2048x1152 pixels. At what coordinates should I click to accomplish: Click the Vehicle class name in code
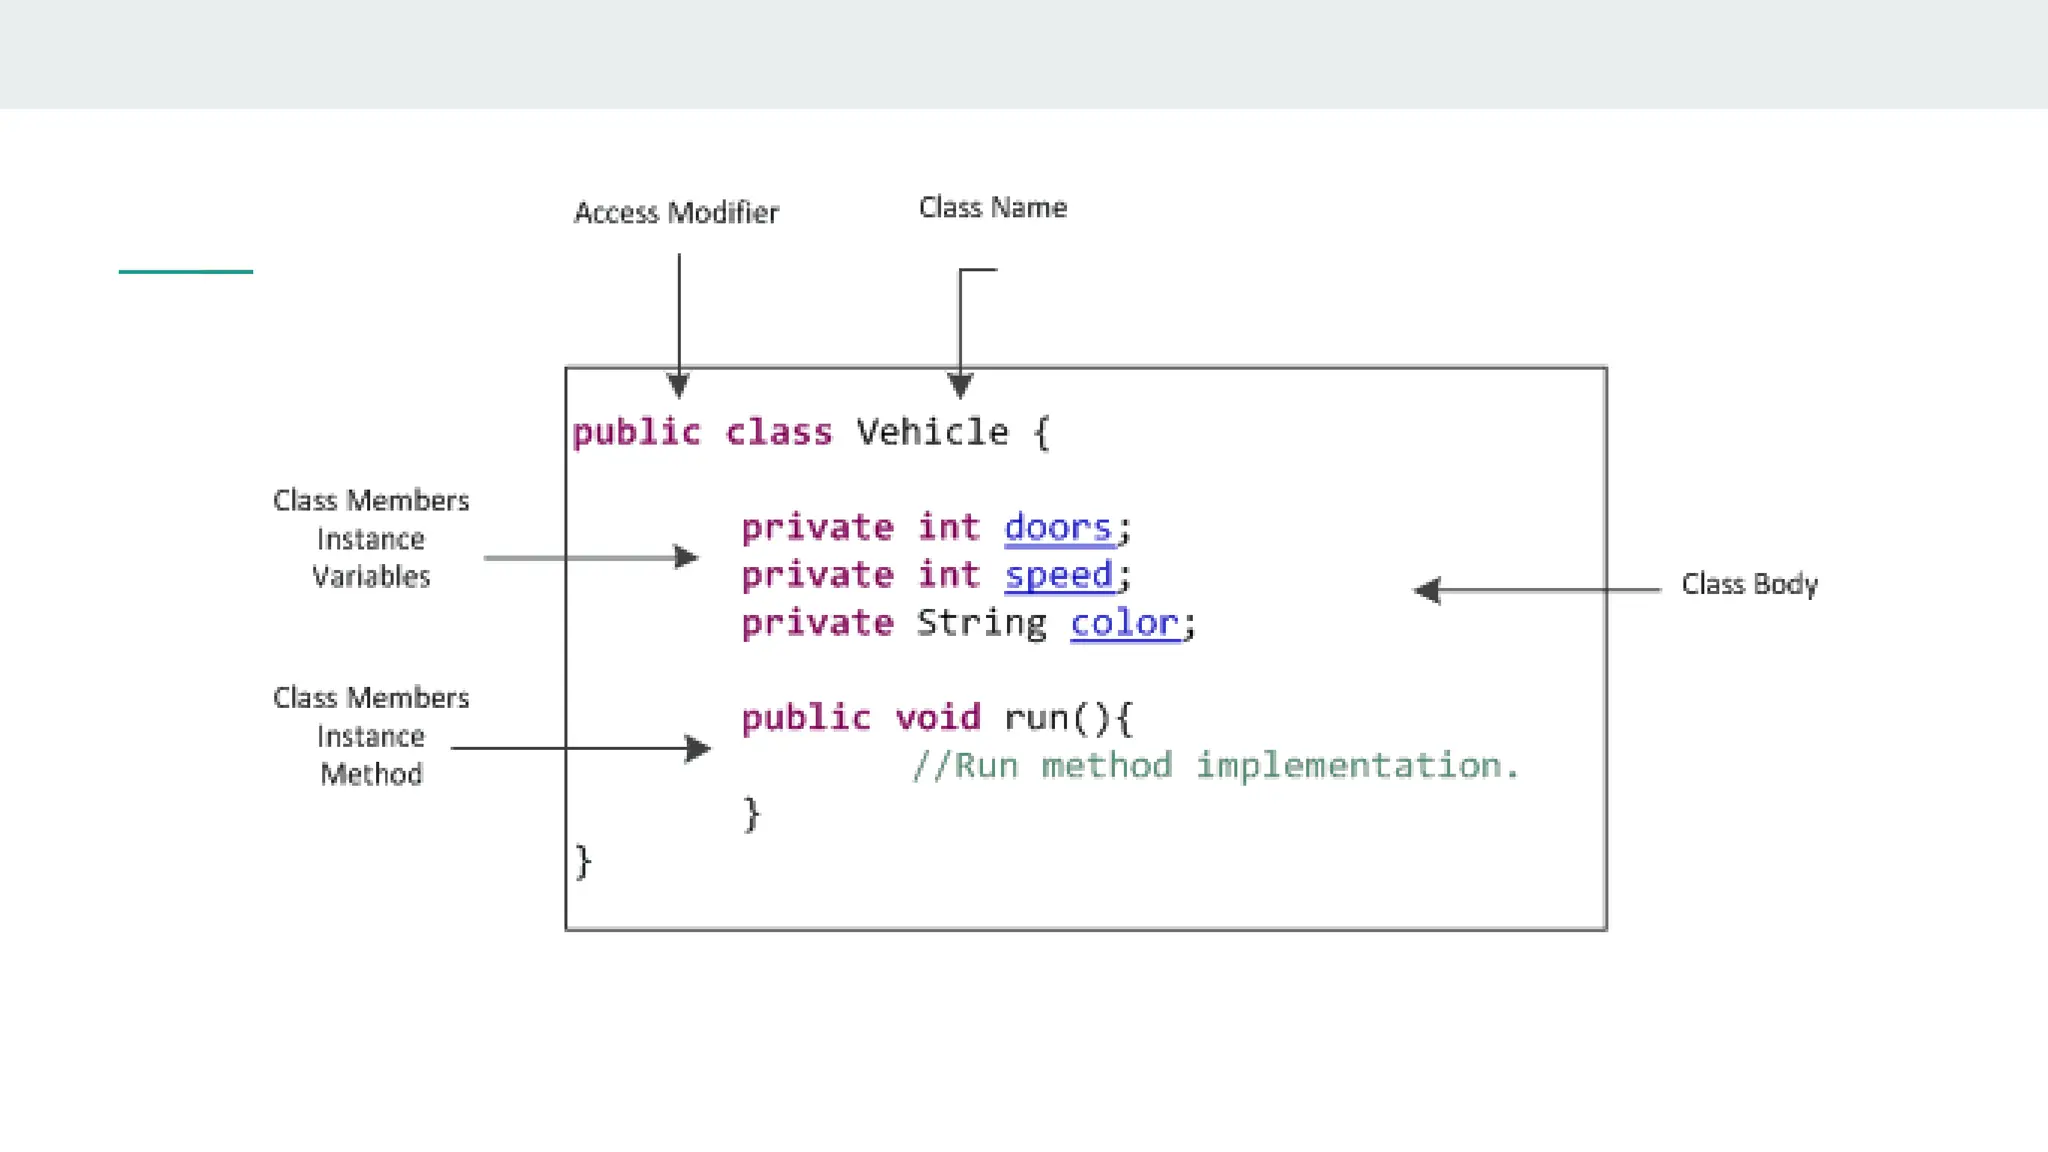(932, 433)
